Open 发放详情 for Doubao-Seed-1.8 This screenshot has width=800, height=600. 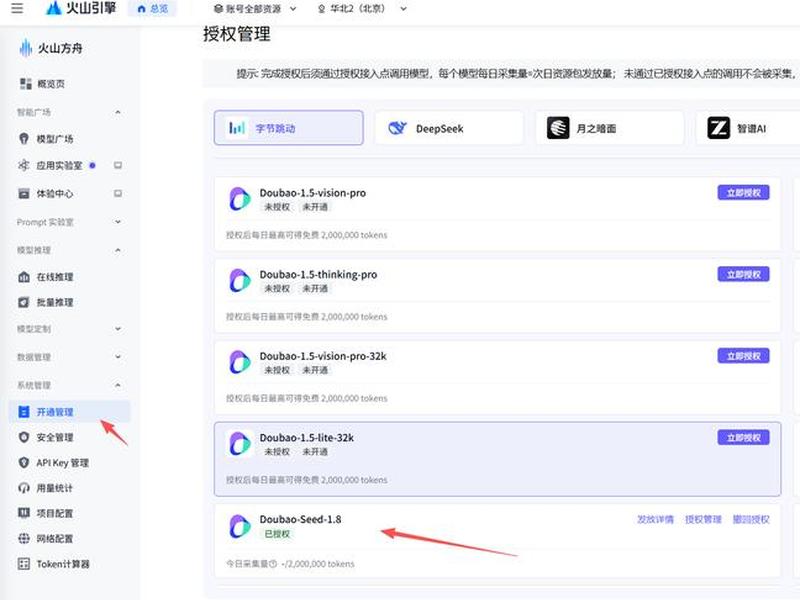[656, 519]
